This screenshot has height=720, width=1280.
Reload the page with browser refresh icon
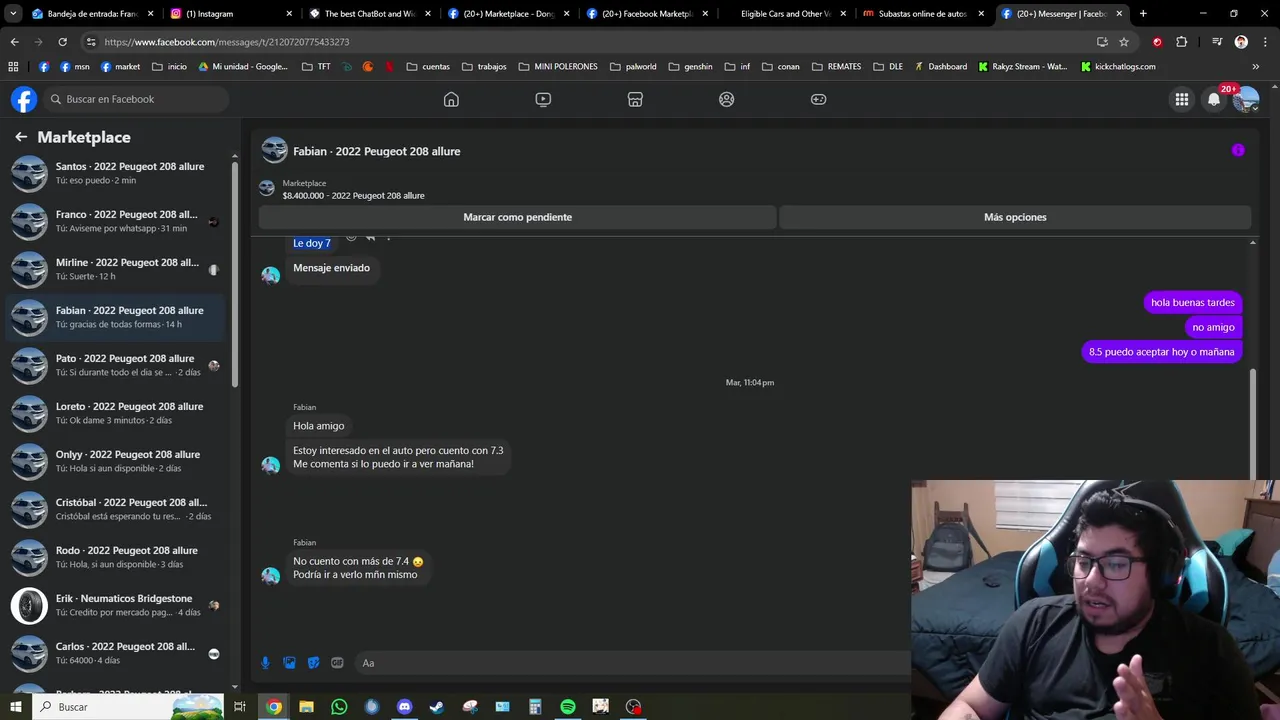tap(62, 42)
